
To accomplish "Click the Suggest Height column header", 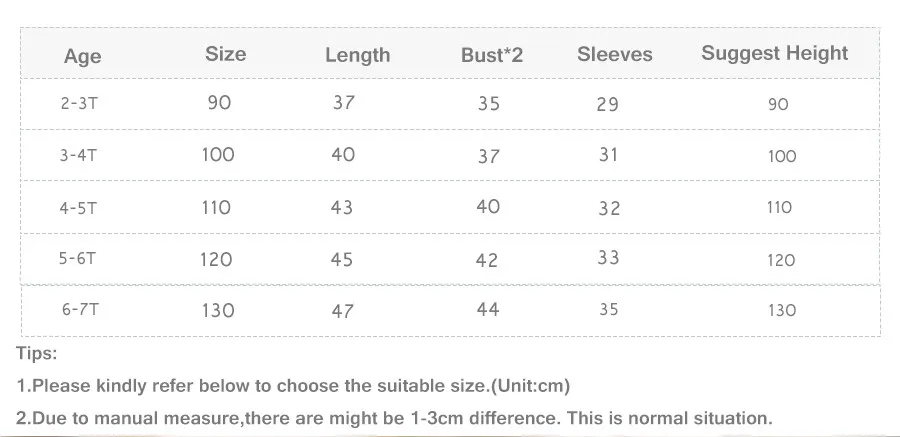I will click(774, 53).
